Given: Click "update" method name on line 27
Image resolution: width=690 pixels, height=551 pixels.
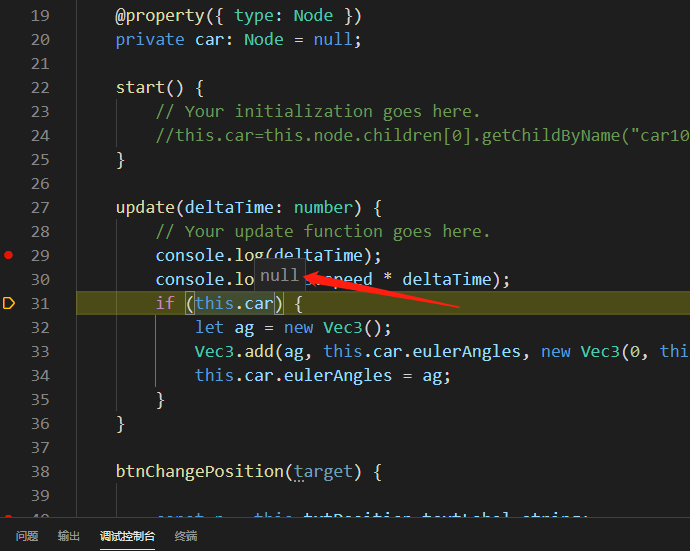Looking at the screenshot, I should click(145, 207).
